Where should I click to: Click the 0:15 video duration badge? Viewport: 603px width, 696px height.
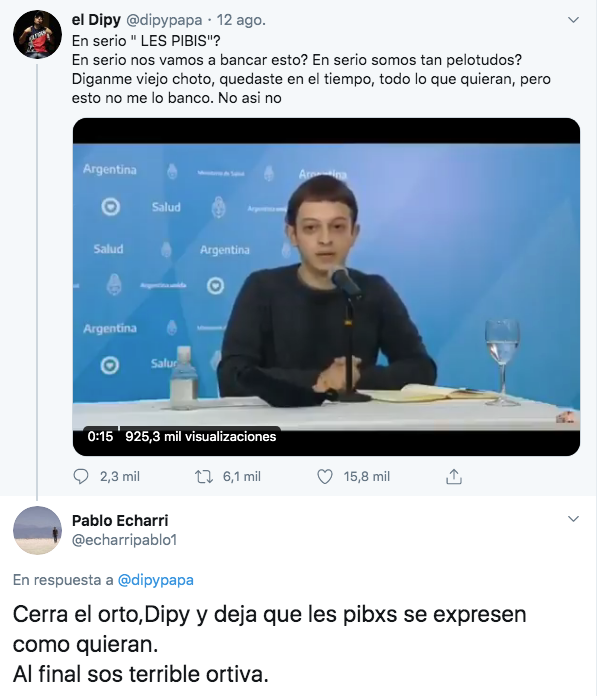(100, 436)
